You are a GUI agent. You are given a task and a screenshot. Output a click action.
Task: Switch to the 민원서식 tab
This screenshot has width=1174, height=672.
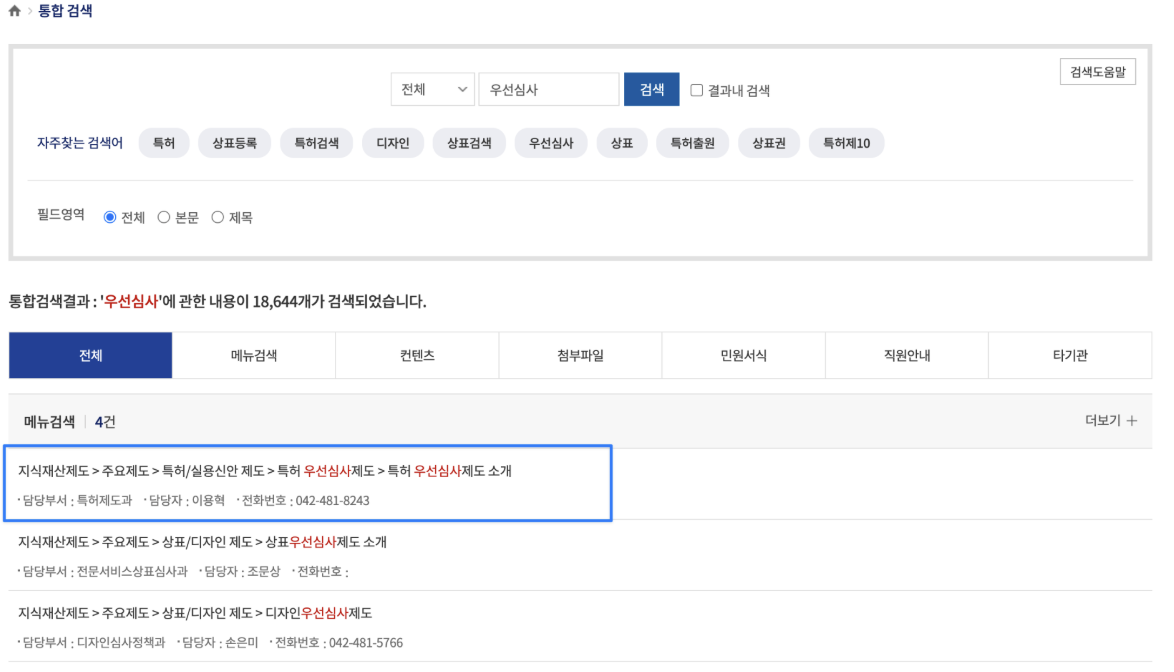[743, 355]
